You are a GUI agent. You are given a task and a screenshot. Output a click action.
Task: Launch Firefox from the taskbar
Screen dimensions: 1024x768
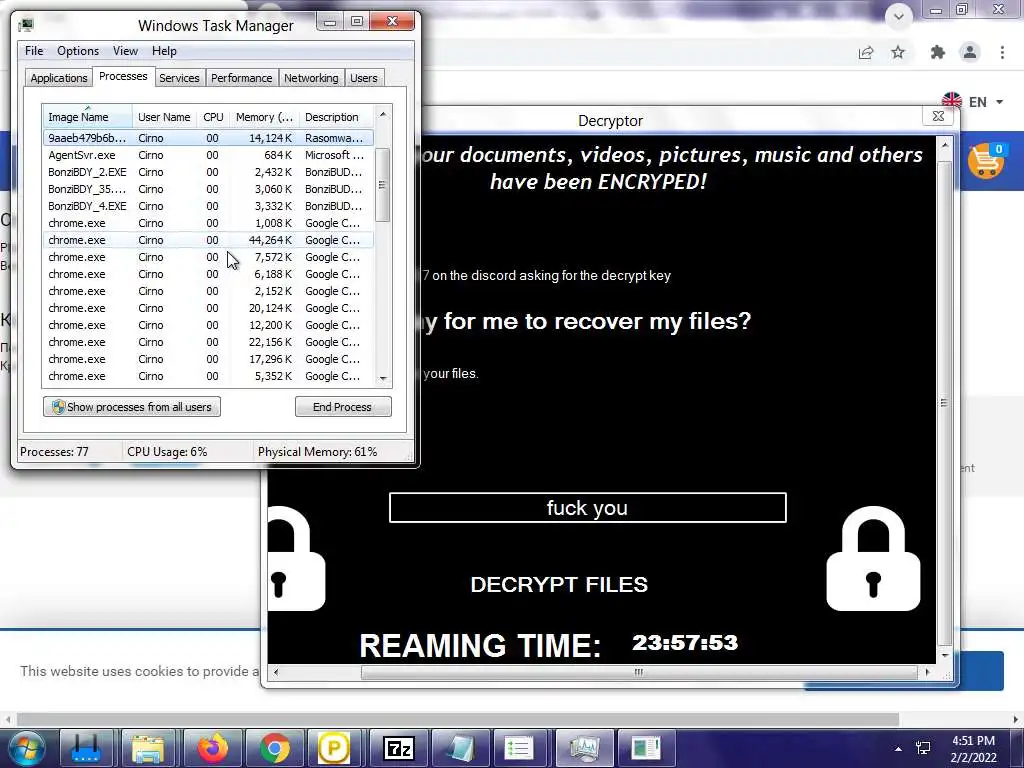(212, 748)
